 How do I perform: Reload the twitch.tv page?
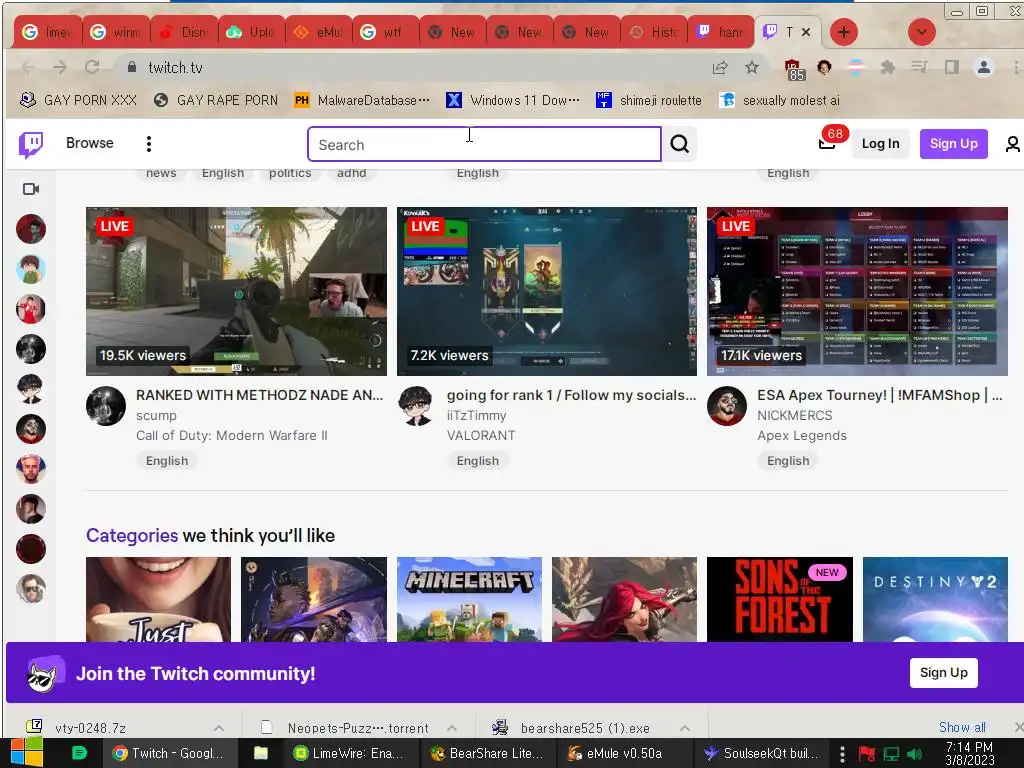[92, 67]
